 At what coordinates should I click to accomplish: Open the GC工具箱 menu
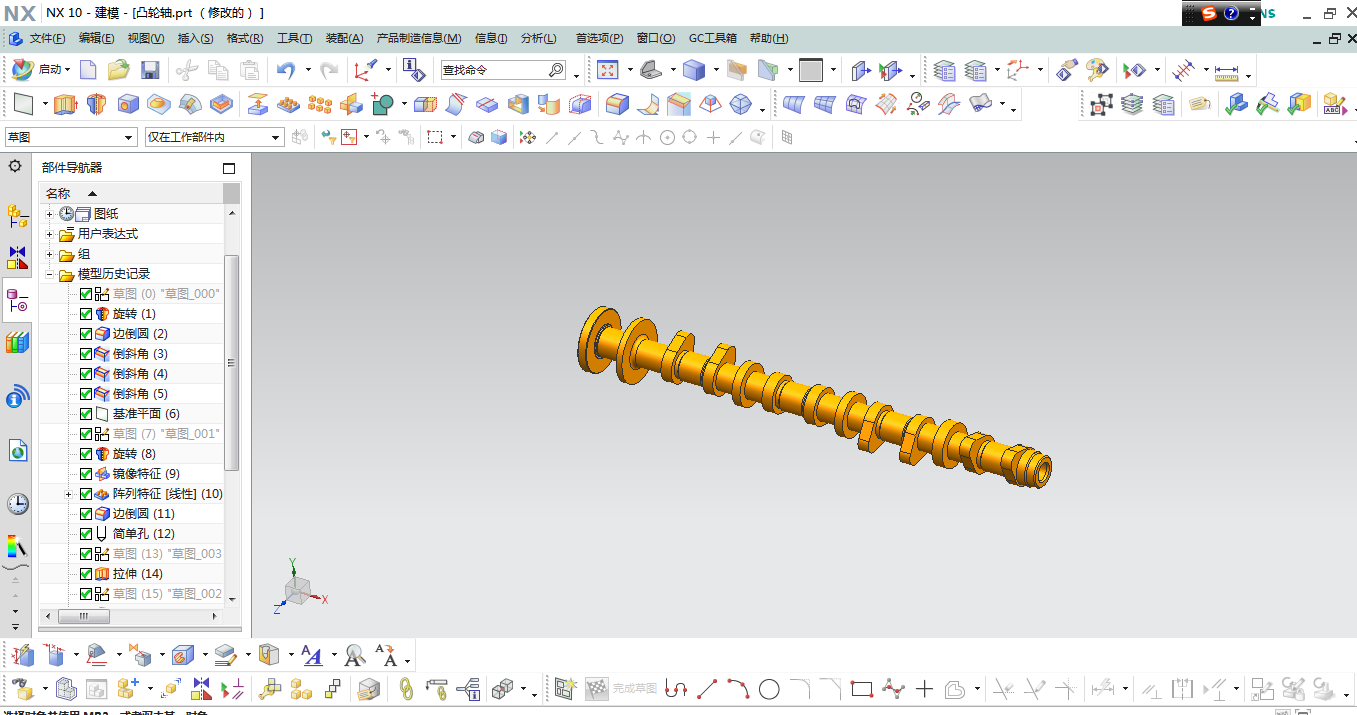coord(712,38)
